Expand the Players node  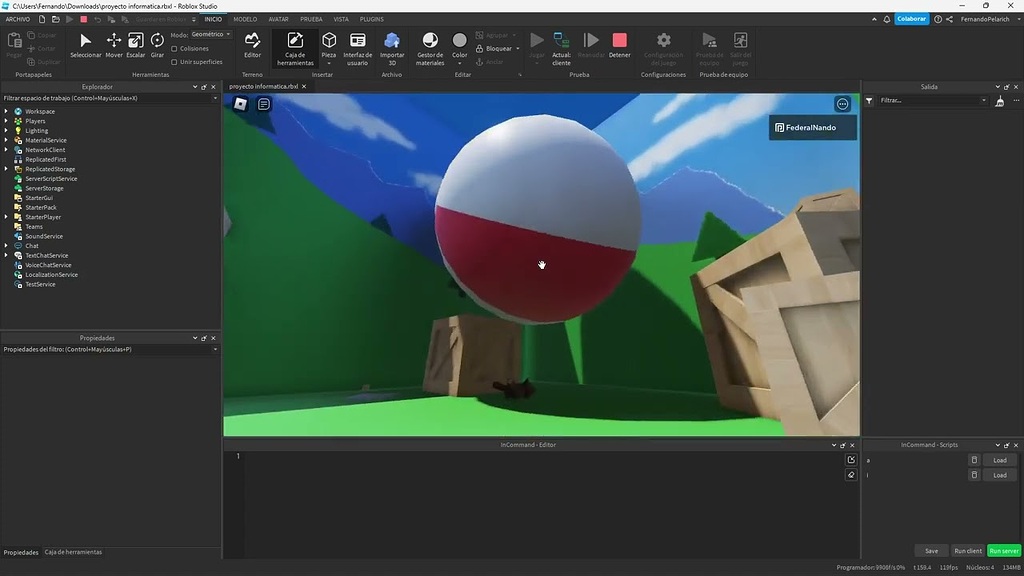(7, 121)
